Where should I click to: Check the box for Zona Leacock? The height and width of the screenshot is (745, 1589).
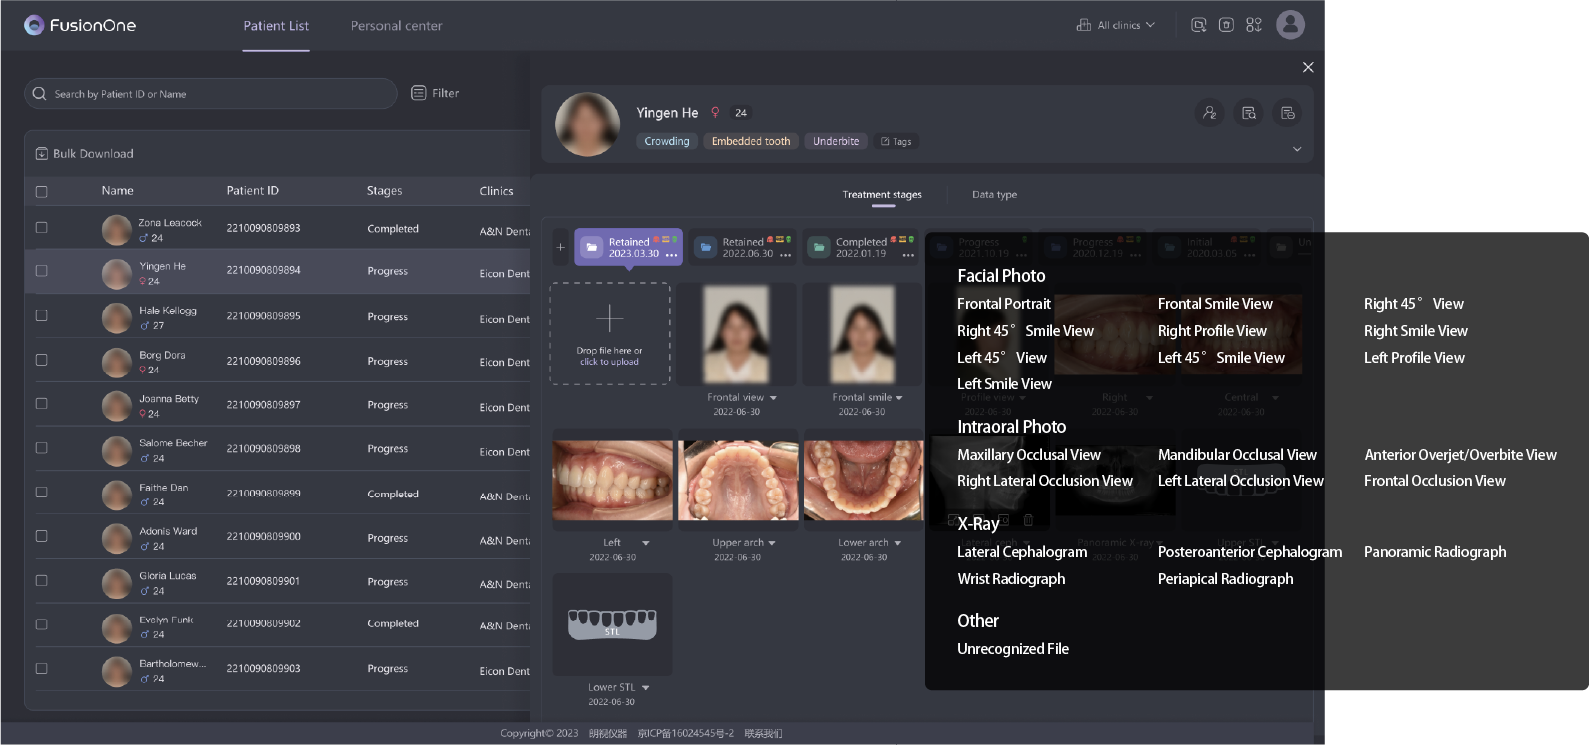click(x=42, y=228)
